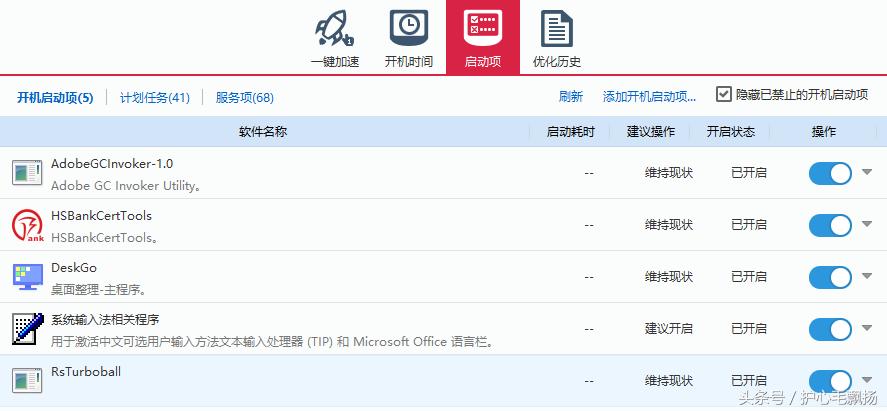887x411 pixels.
Task: Open 系统输入法相关程序 row dropdown arrow
Action: click(867, 328)
